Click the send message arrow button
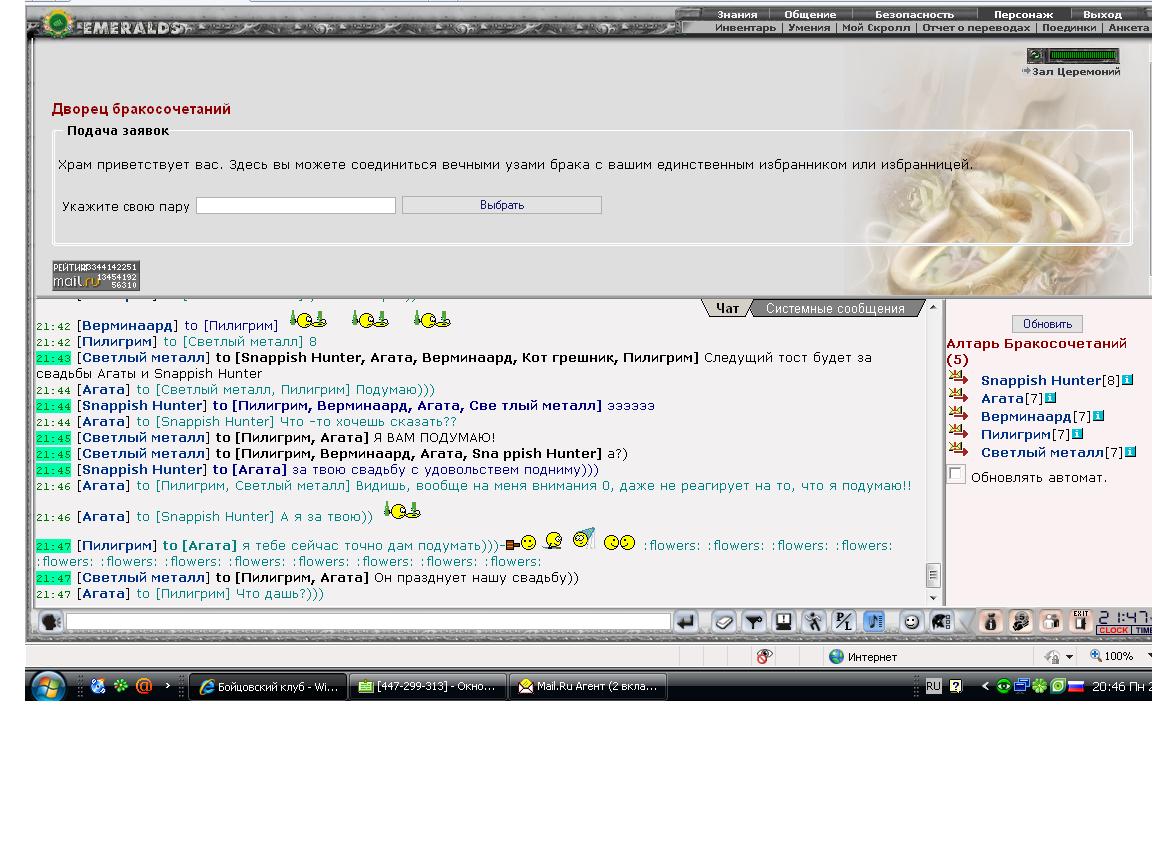This screenshot has height=864, width=1152. (685, 622)
